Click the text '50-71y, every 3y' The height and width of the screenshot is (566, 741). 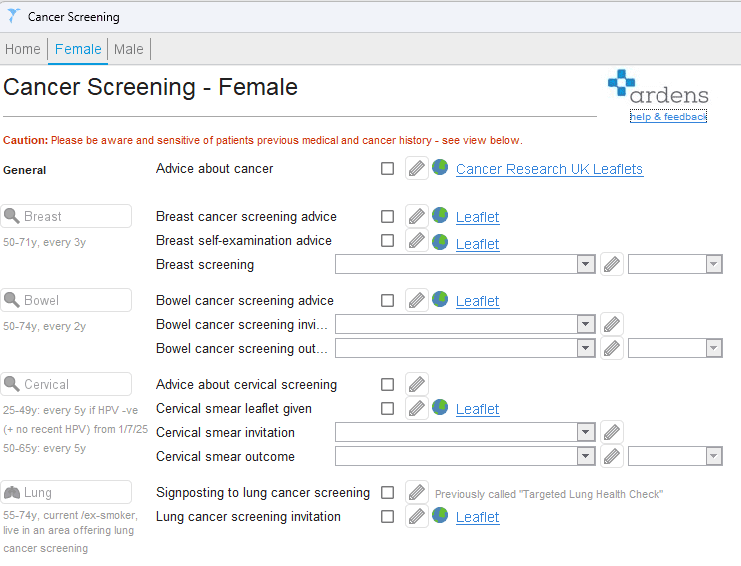click(44, 242)
